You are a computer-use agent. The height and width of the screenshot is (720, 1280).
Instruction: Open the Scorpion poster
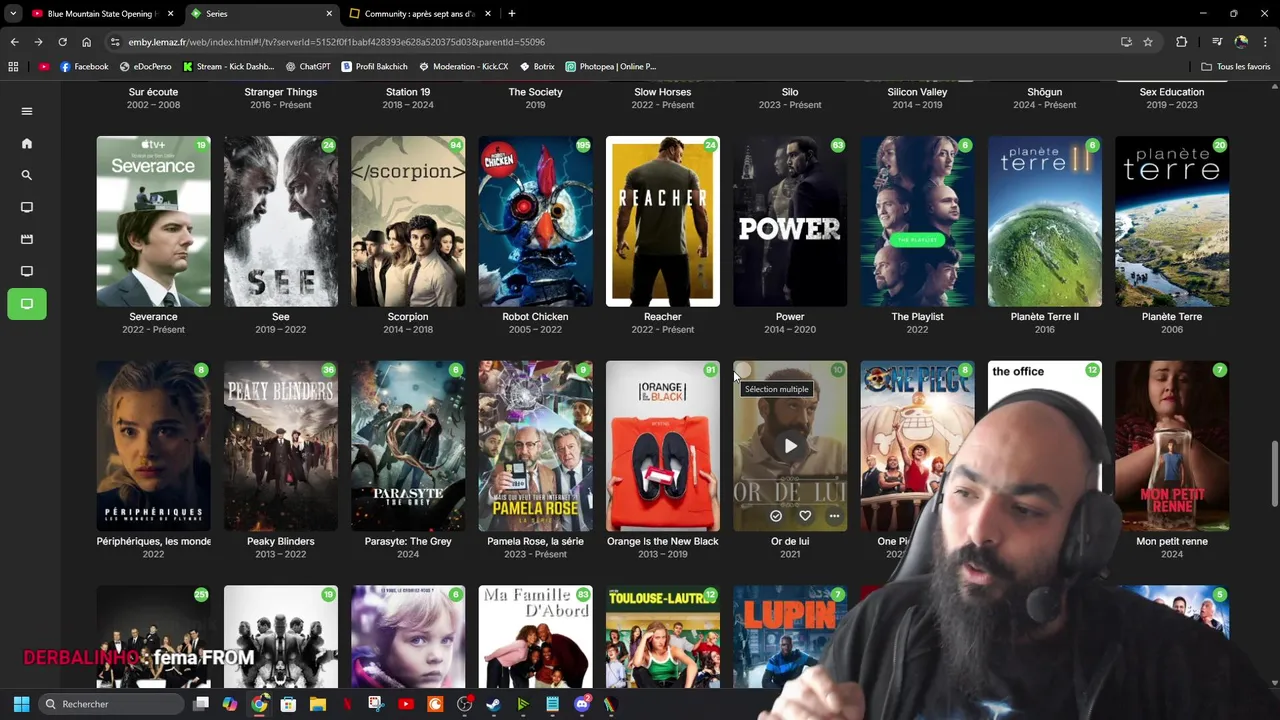[x=408, y=221]
